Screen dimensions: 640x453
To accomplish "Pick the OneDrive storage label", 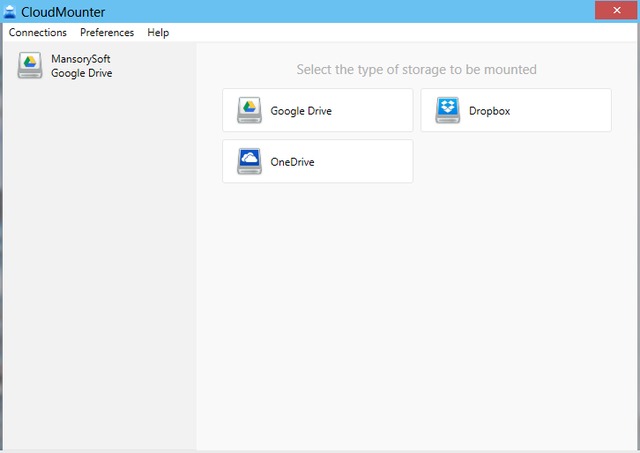I will point(292,162).
